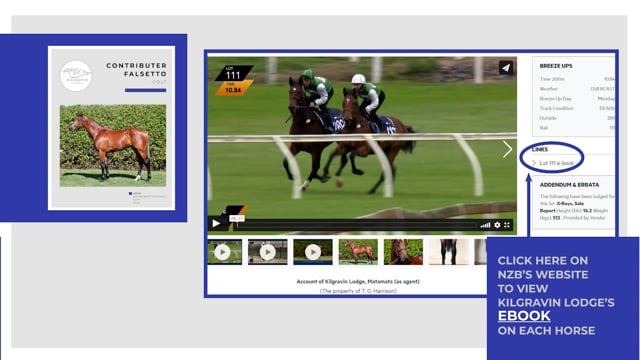The height and width of the screenshot is (360, 640).
Task: Click the BREEZE UPS heading
Action: point(556,66)
